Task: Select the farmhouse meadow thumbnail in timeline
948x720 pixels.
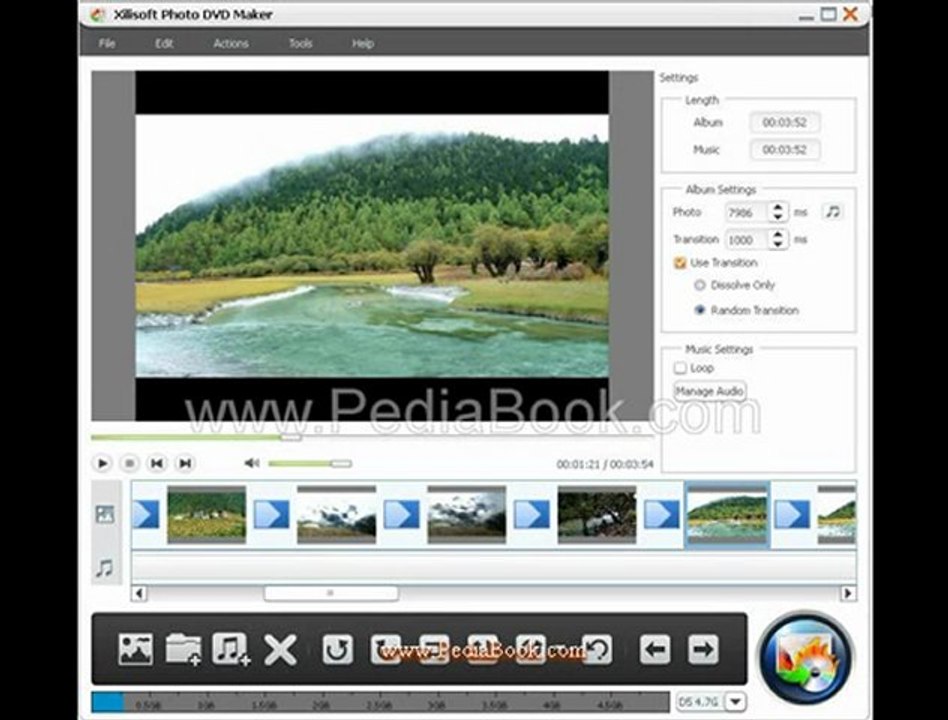Action: 207,514
